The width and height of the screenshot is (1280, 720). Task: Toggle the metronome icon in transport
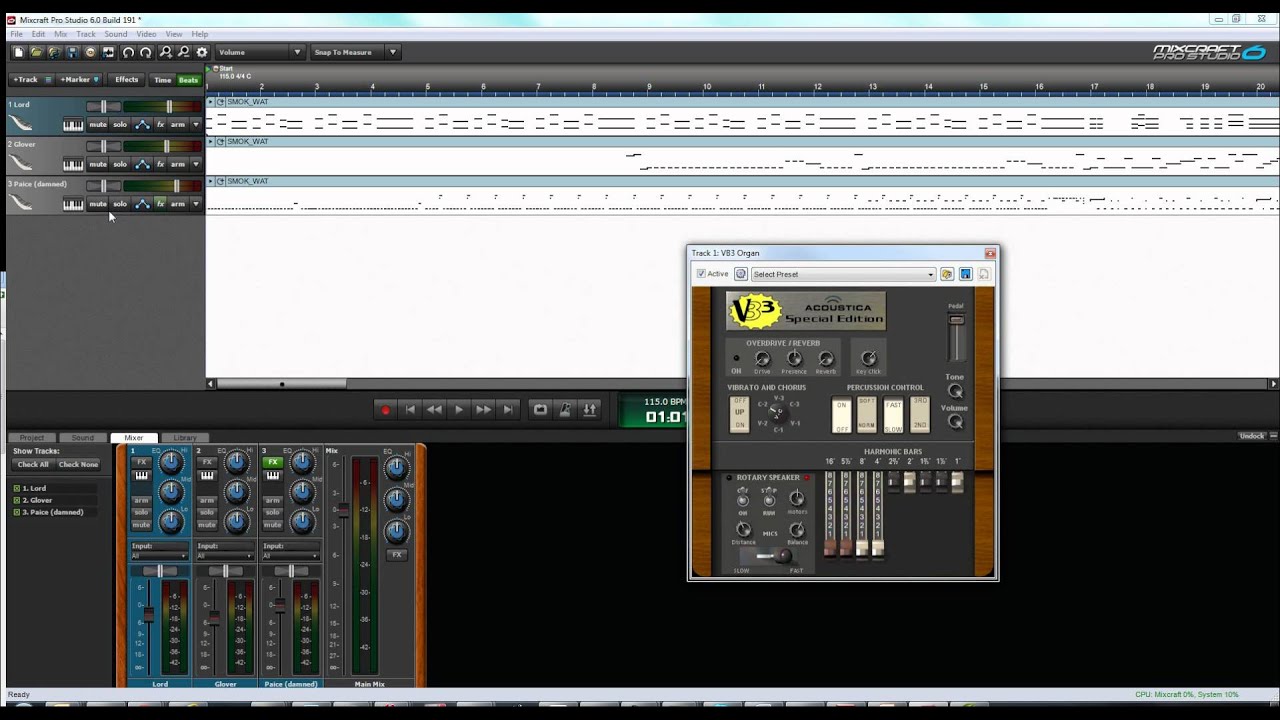tap(565, 409)
